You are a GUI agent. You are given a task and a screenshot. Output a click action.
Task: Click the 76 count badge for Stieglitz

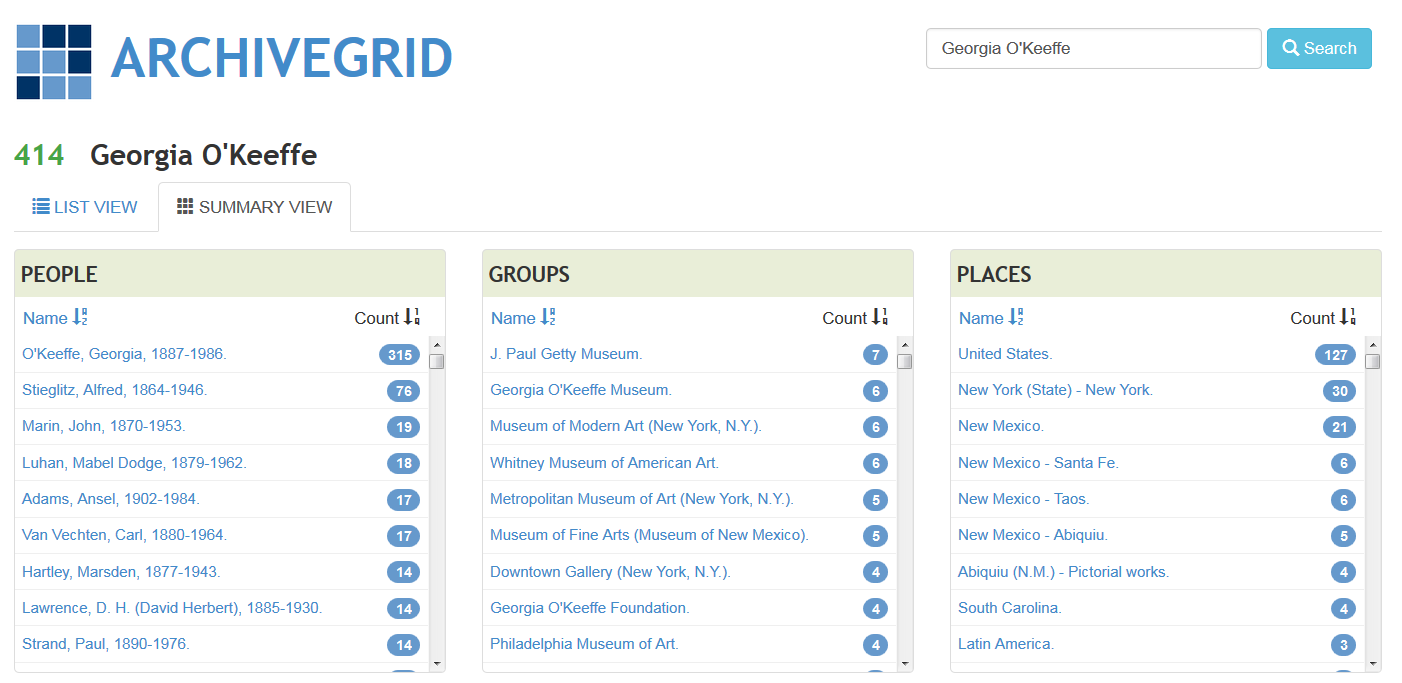click(404, 391)
